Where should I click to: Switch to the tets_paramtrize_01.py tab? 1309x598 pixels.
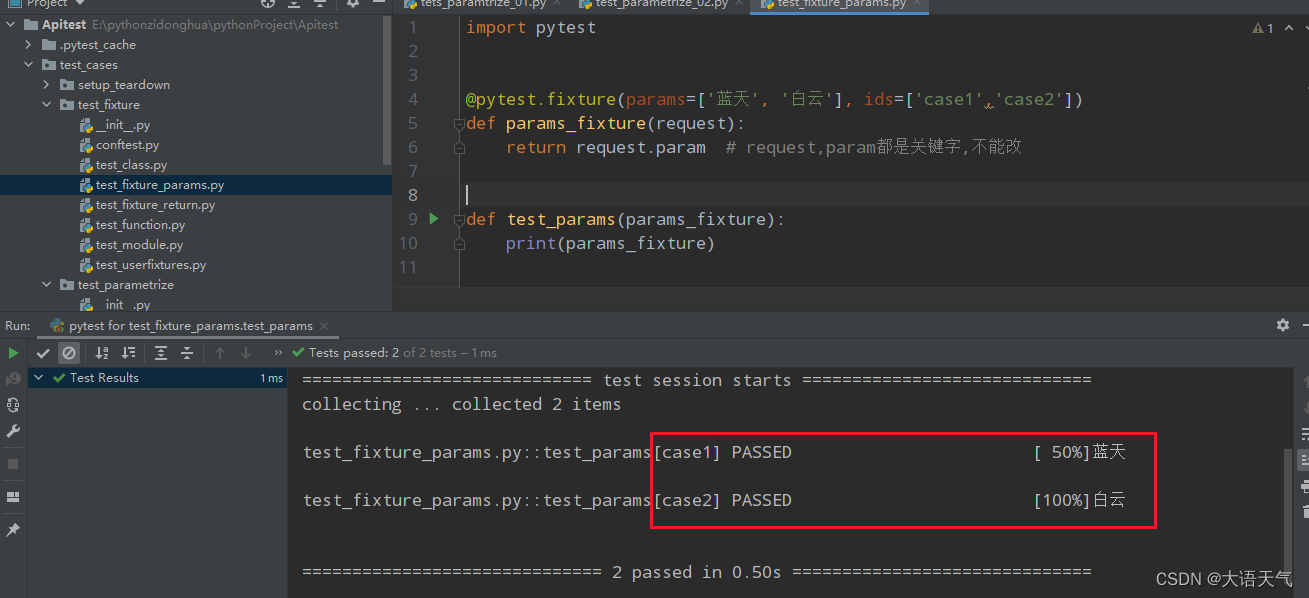pyautogui.click(x=480, y=4)
